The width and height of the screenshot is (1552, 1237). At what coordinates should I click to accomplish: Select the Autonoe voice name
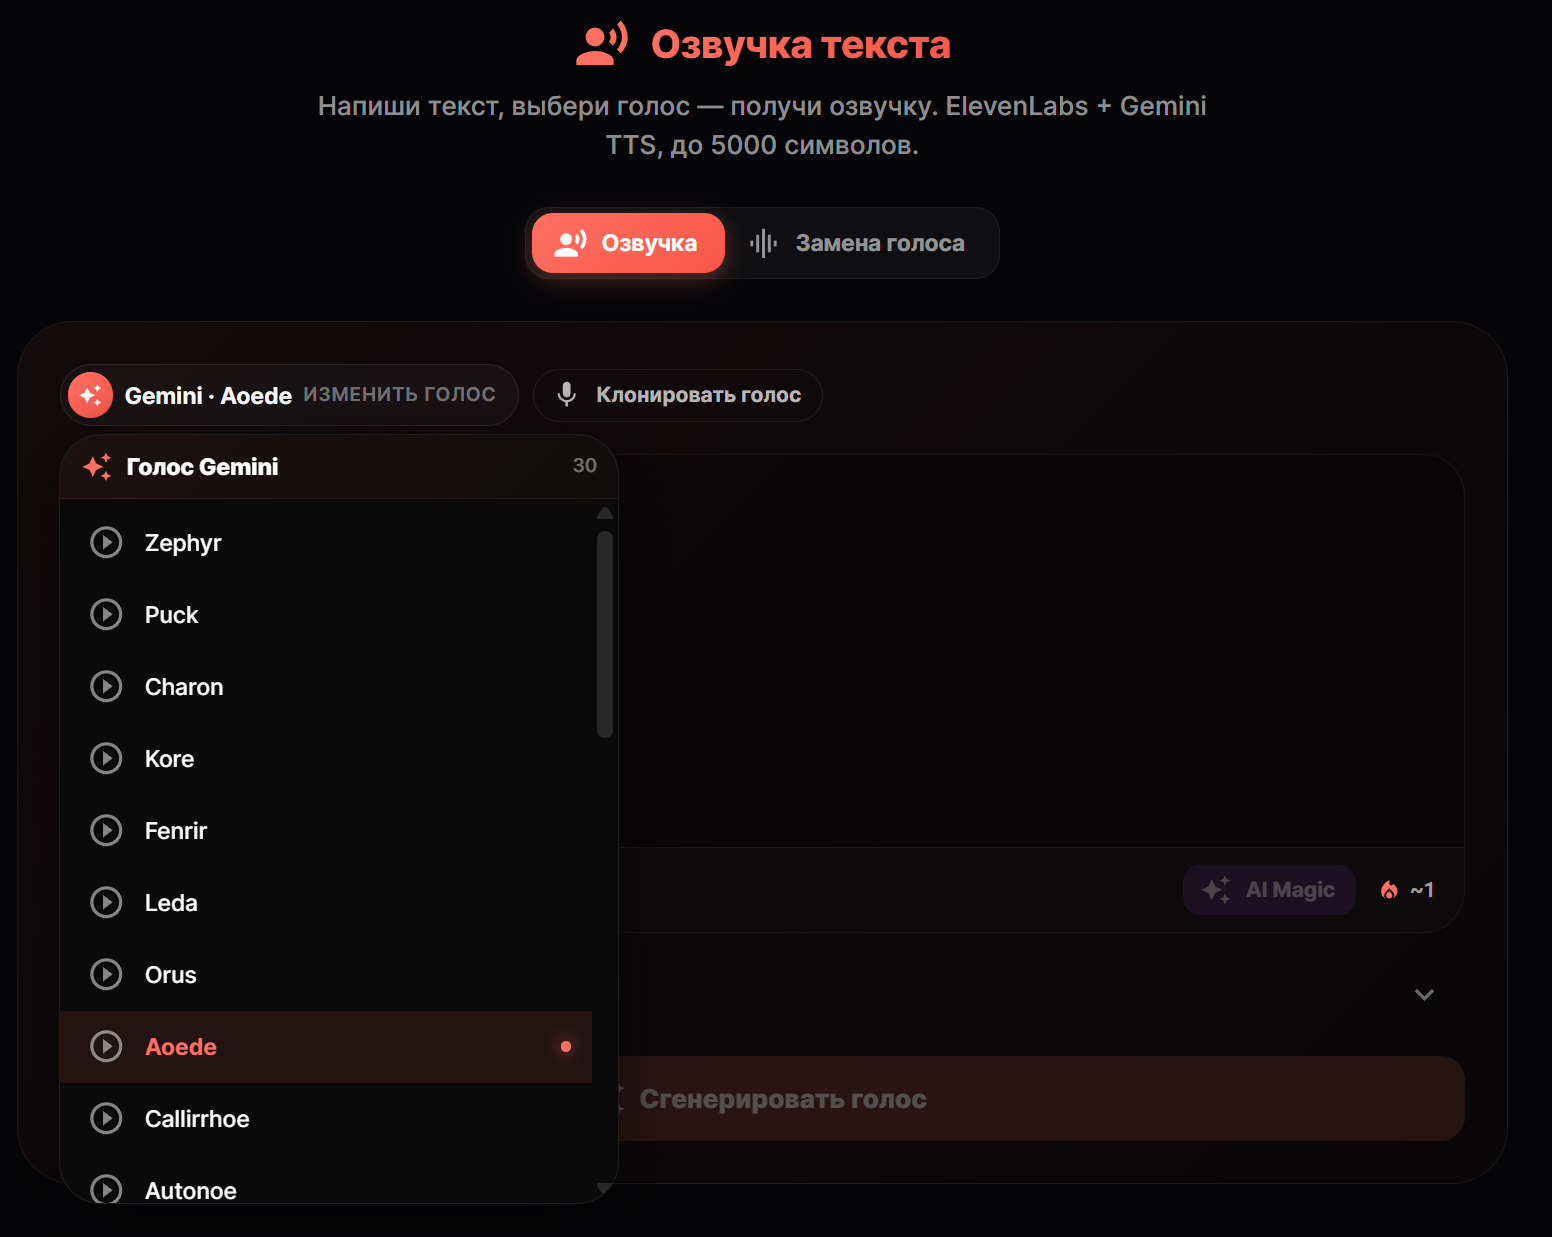pos(191,1191)
